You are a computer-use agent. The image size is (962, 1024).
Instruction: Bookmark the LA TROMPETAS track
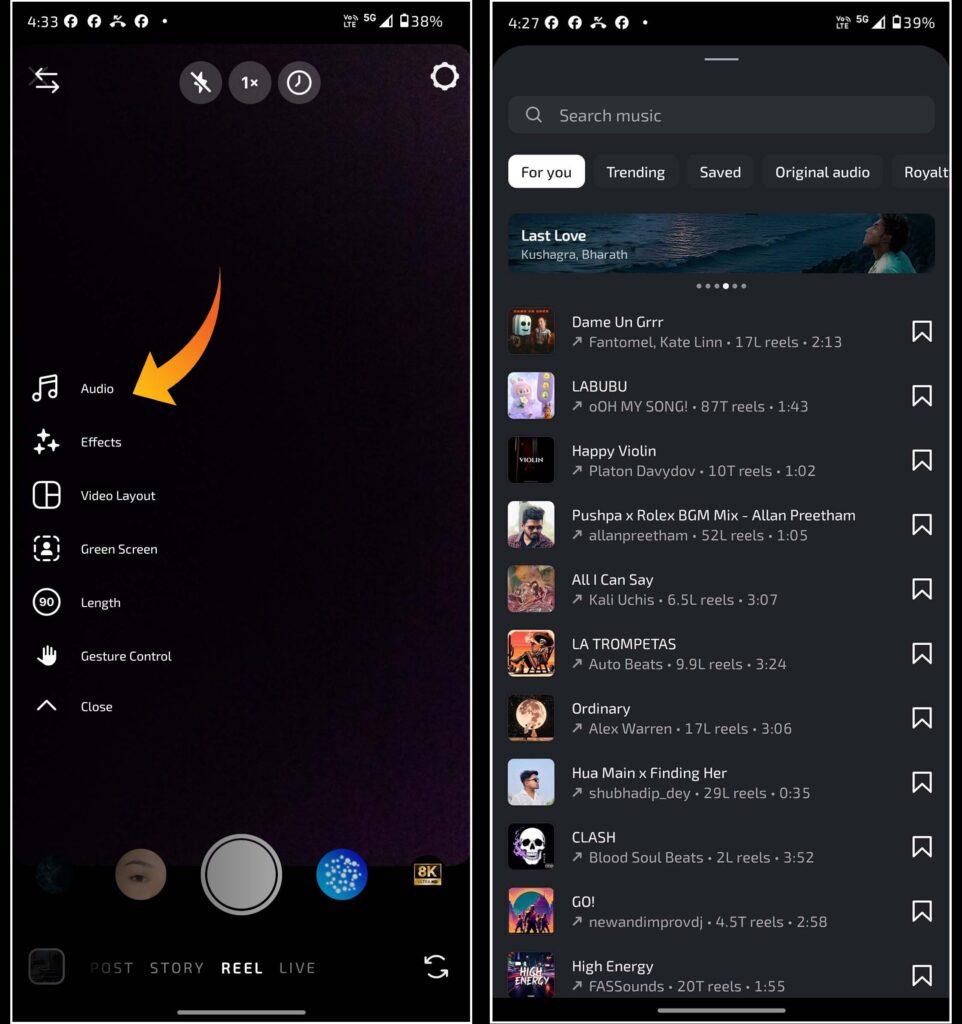pos(922,654)
